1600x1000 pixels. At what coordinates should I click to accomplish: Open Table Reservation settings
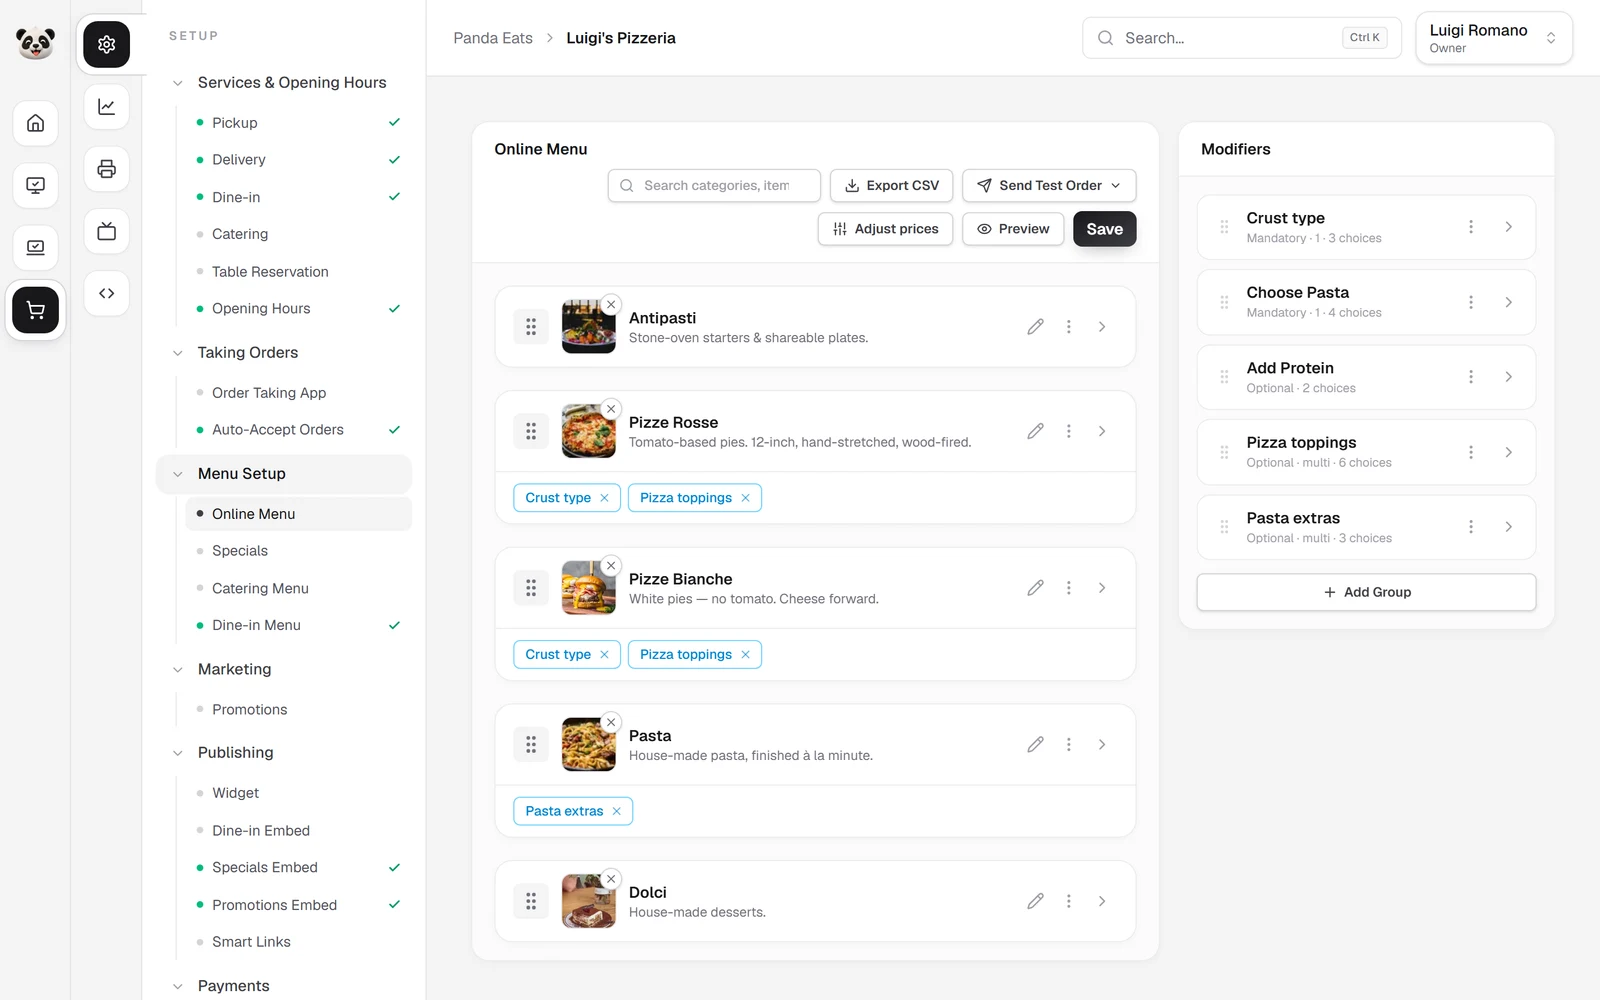tap(270, 272)
